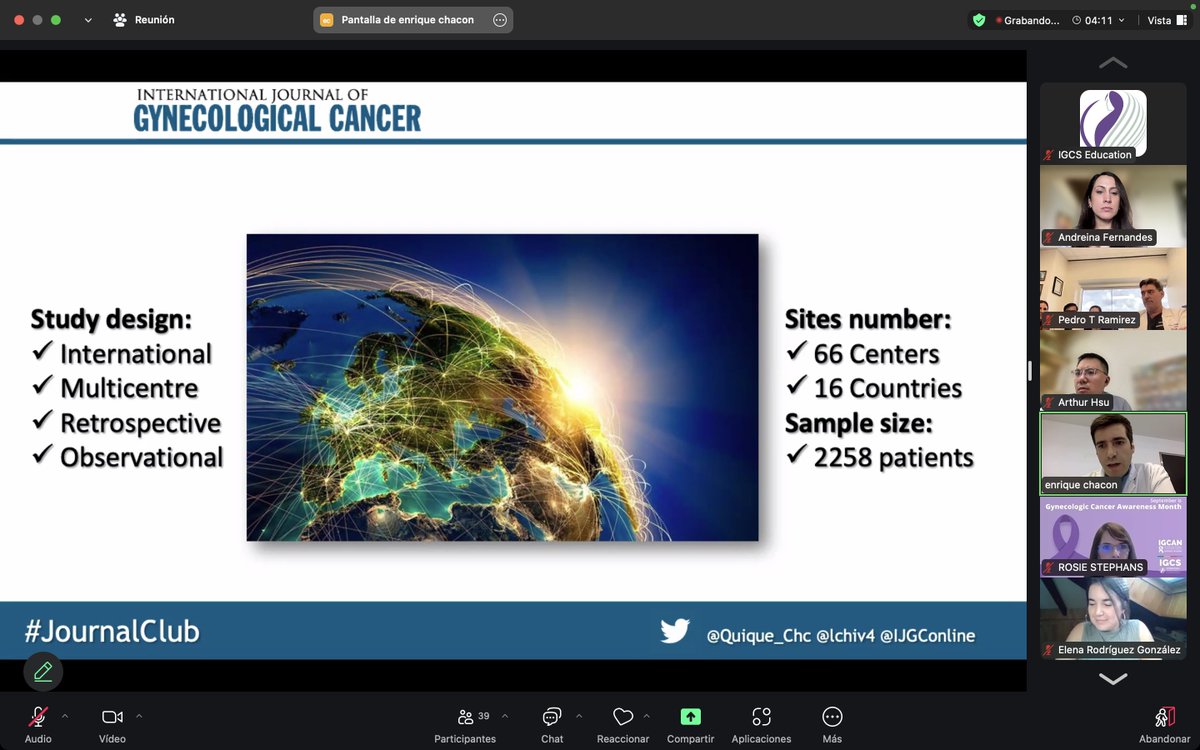Show previous participants with up arrow
Viewport: 1200px width, 750px height.
[1113, 63]
